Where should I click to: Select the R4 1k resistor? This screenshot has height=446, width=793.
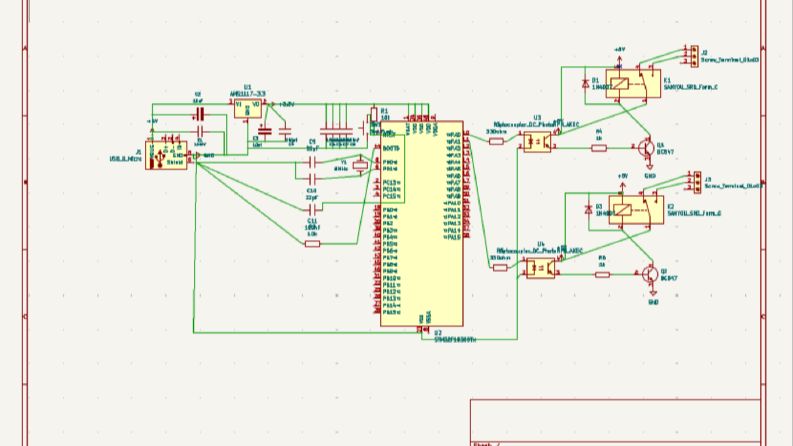coord(599,148)
